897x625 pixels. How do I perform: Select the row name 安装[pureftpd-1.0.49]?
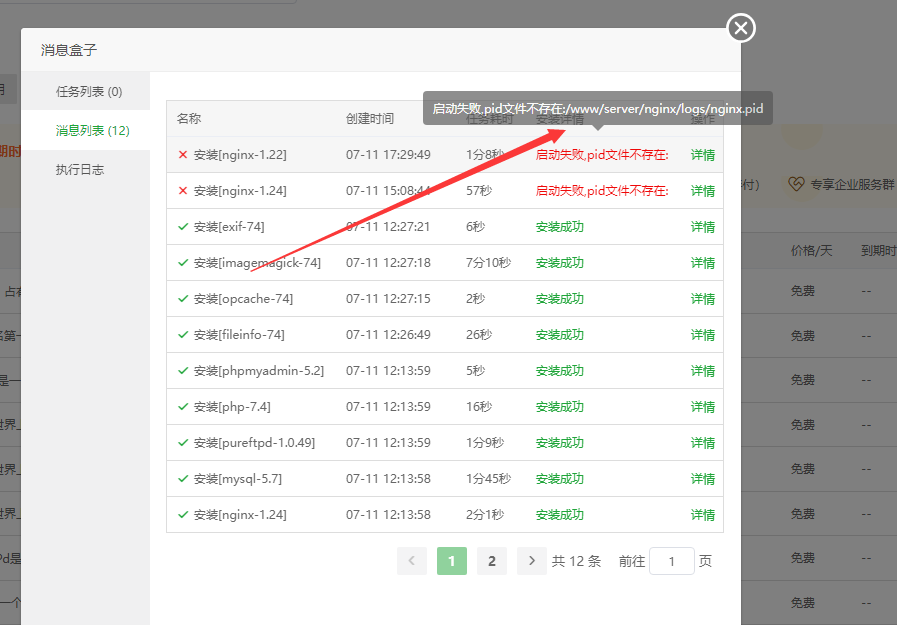[x=254, y=443]
